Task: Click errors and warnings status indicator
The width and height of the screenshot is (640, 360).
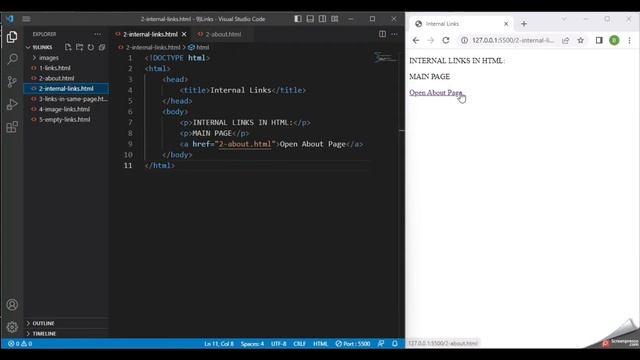Action: pyautogui.click(x=20, y=344)
